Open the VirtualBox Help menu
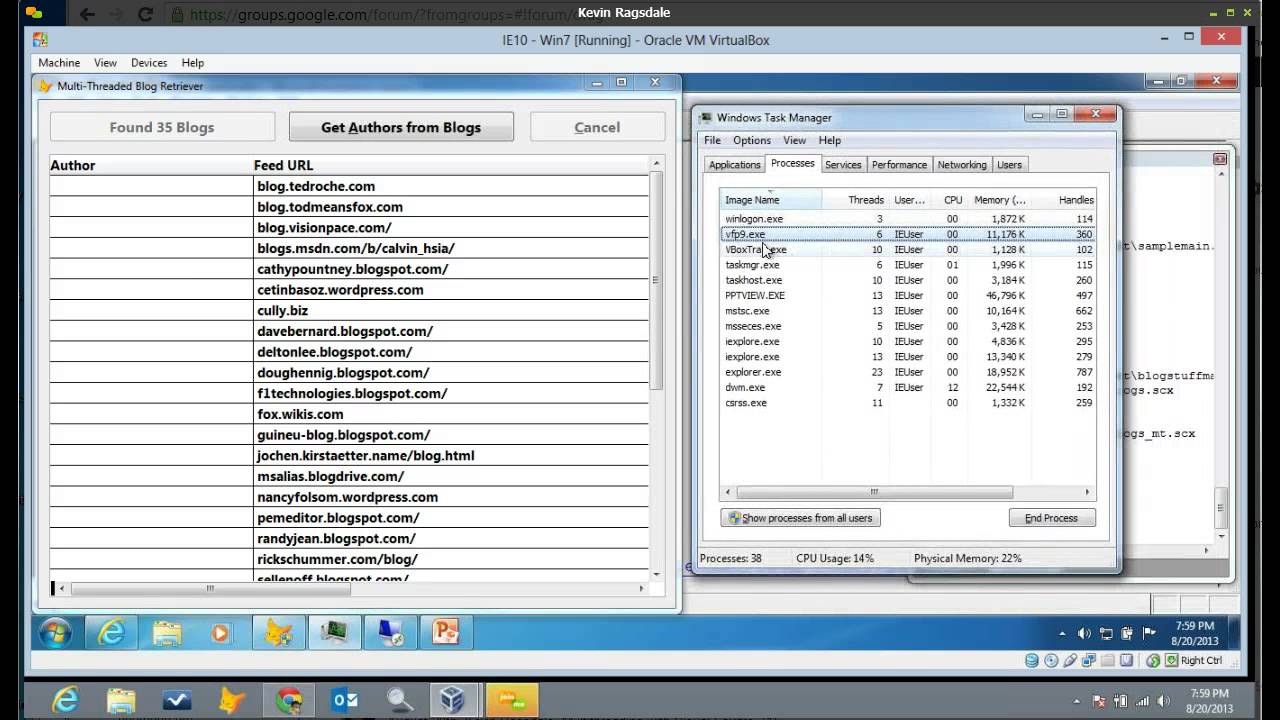This screenshot has width=1280, height=720. coord(193,63)
